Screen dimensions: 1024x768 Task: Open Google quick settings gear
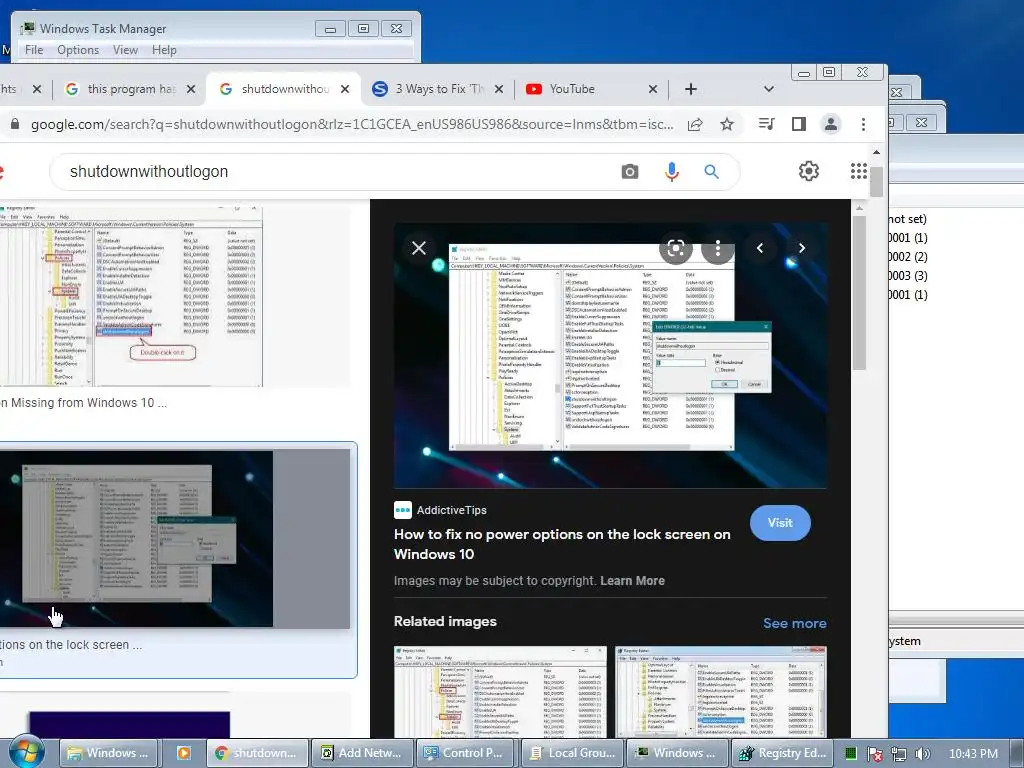pos(808,171)
